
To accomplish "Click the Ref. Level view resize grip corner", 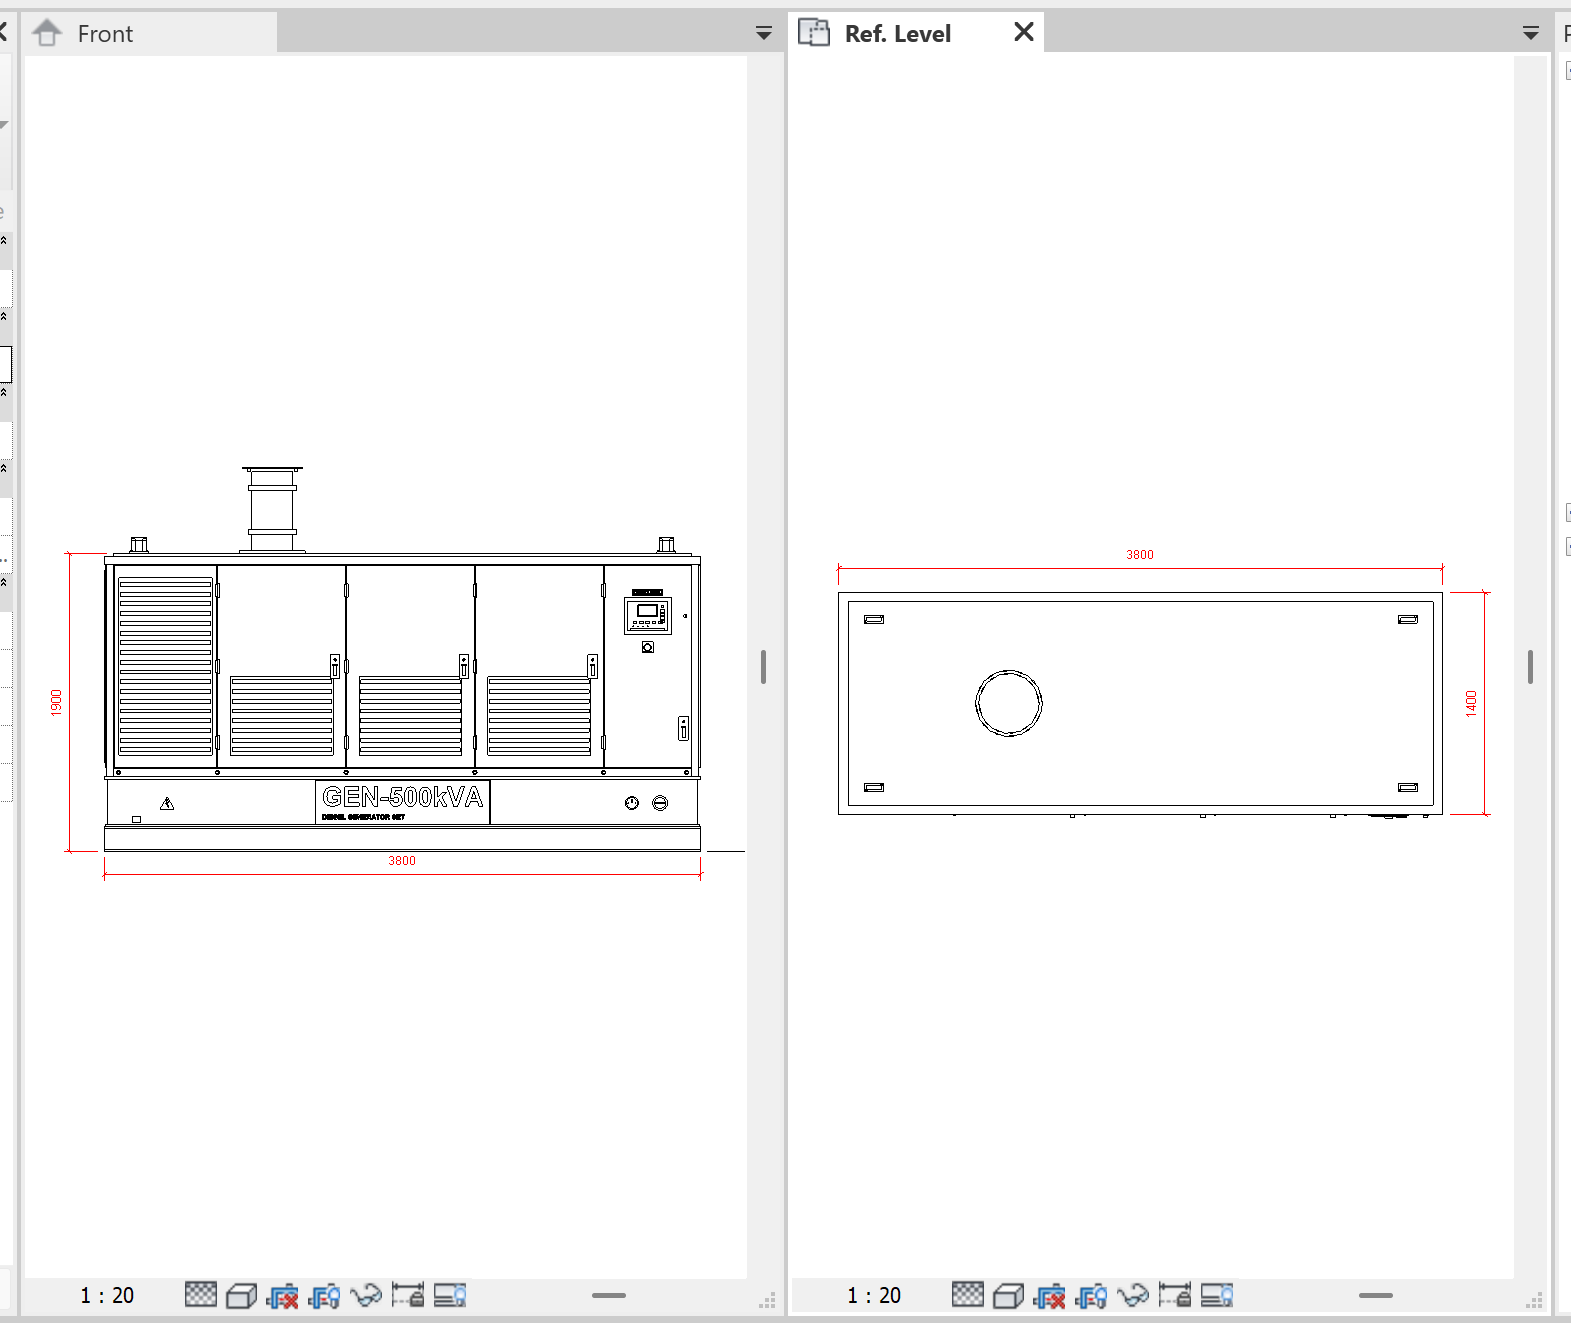I will pyautogui.click(x=1534, y=1300).
